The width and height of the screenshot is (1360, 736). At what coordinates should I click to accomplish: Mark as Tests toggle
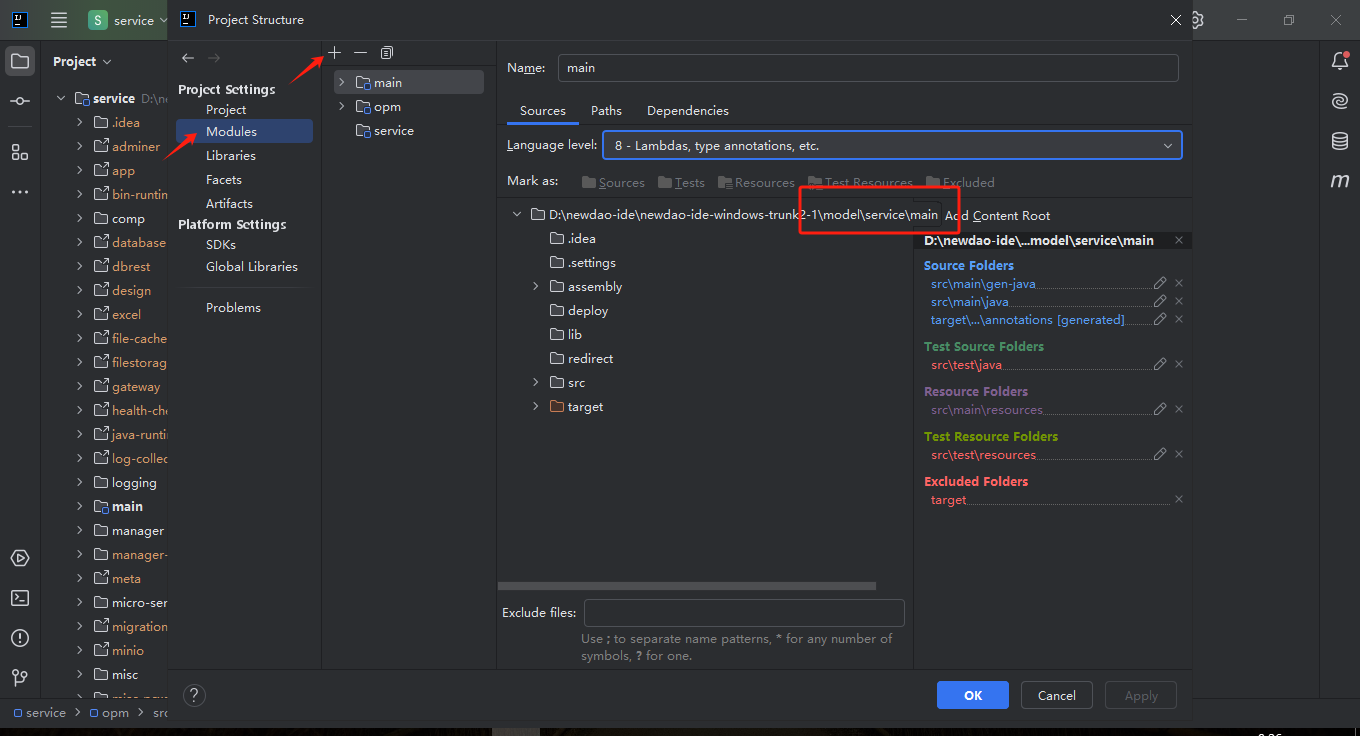pyautogui.click(x=681, y=182)
